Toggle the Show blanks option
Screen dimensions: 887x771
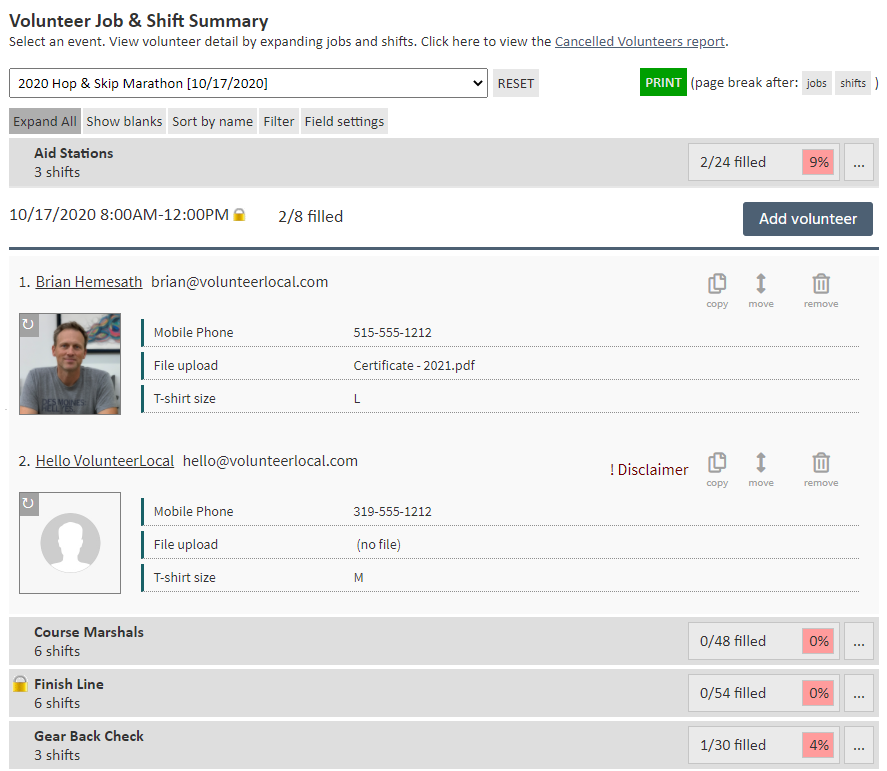[x=124, y=121]
